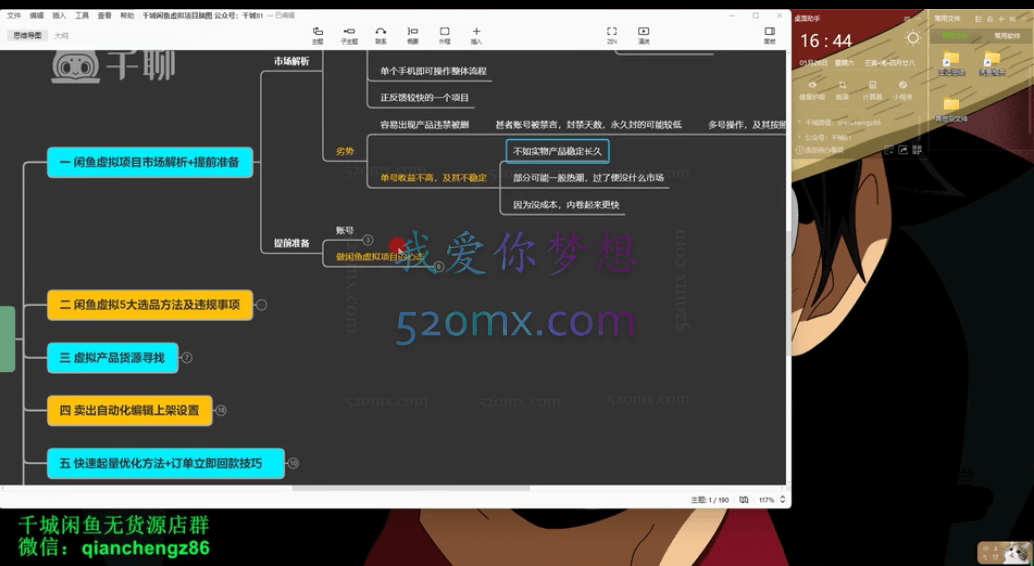Switch to the 大纲 outline tab
Viewport: 1034px width, 566px height.
[61, 36]
